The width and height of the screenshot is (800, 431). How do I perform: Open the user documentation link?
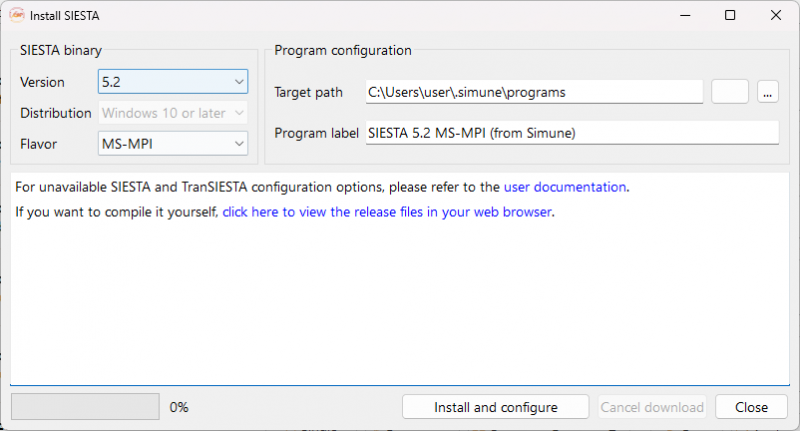point(565,187)
